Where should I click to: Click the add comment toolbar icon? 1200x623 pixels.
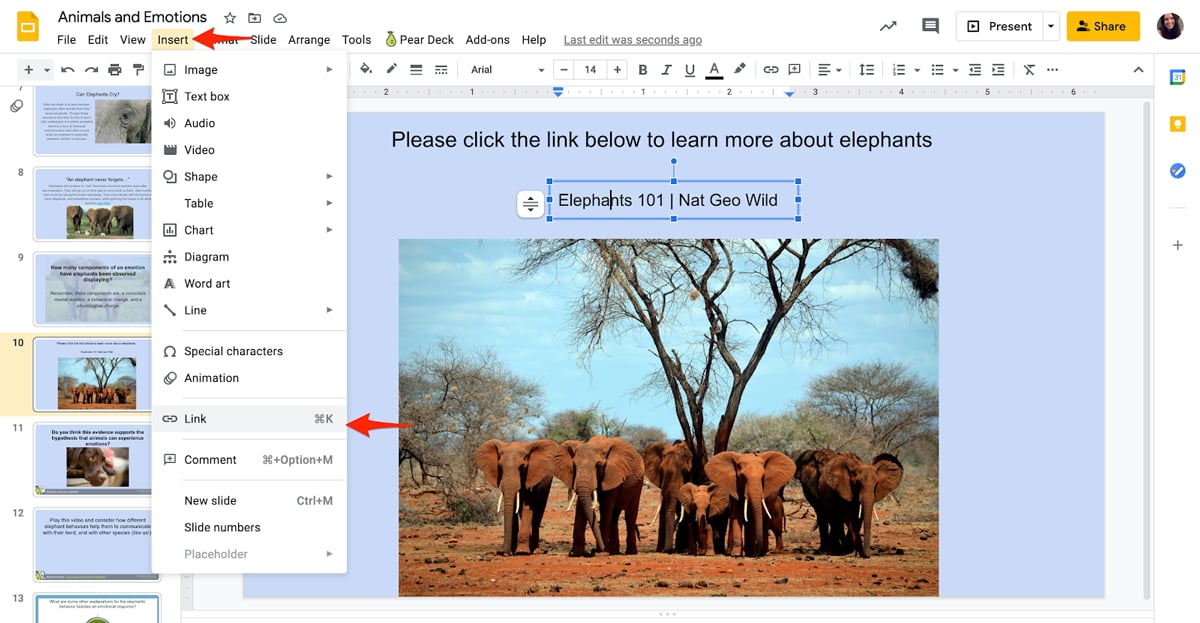coord(795,70)
